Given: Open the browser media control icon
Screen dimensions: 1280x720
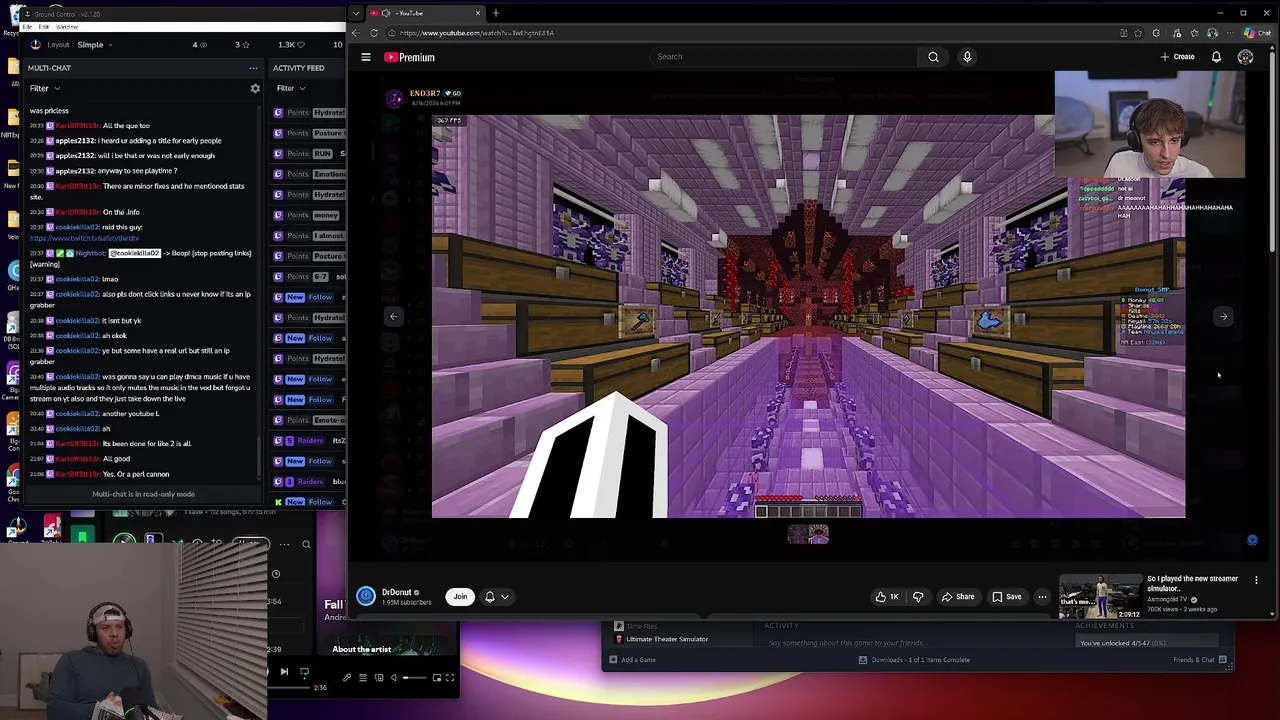Looking at the screenshot, I should [1176, 33].
